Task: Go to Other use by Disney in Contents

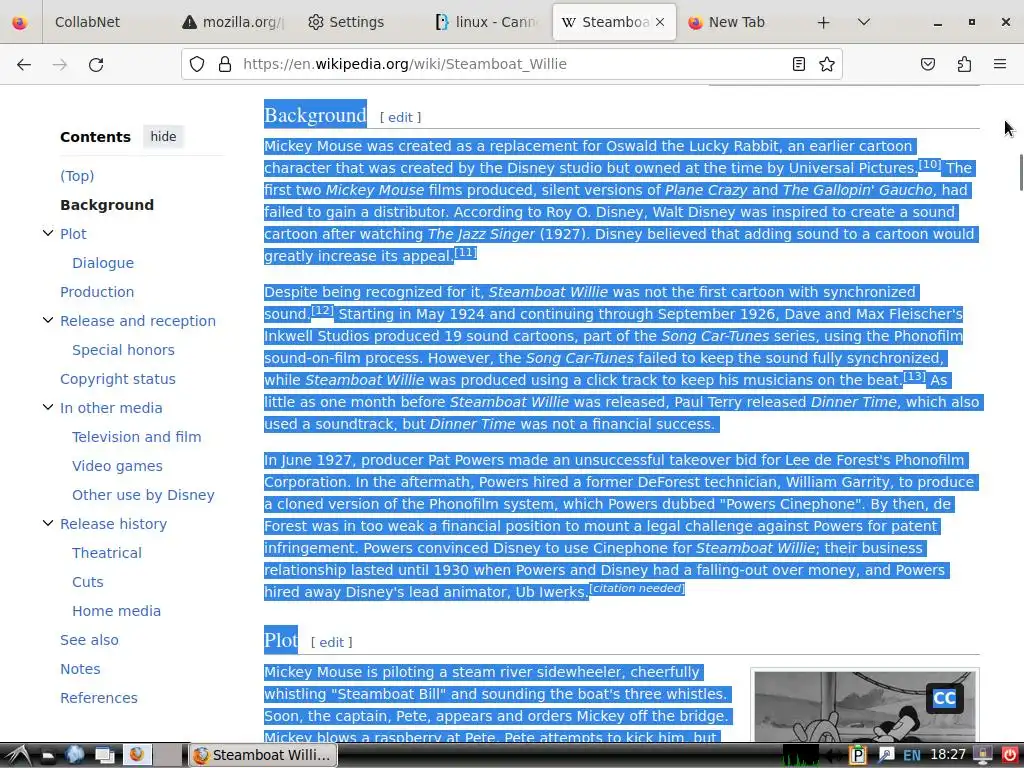Action: tap(143, 495)
